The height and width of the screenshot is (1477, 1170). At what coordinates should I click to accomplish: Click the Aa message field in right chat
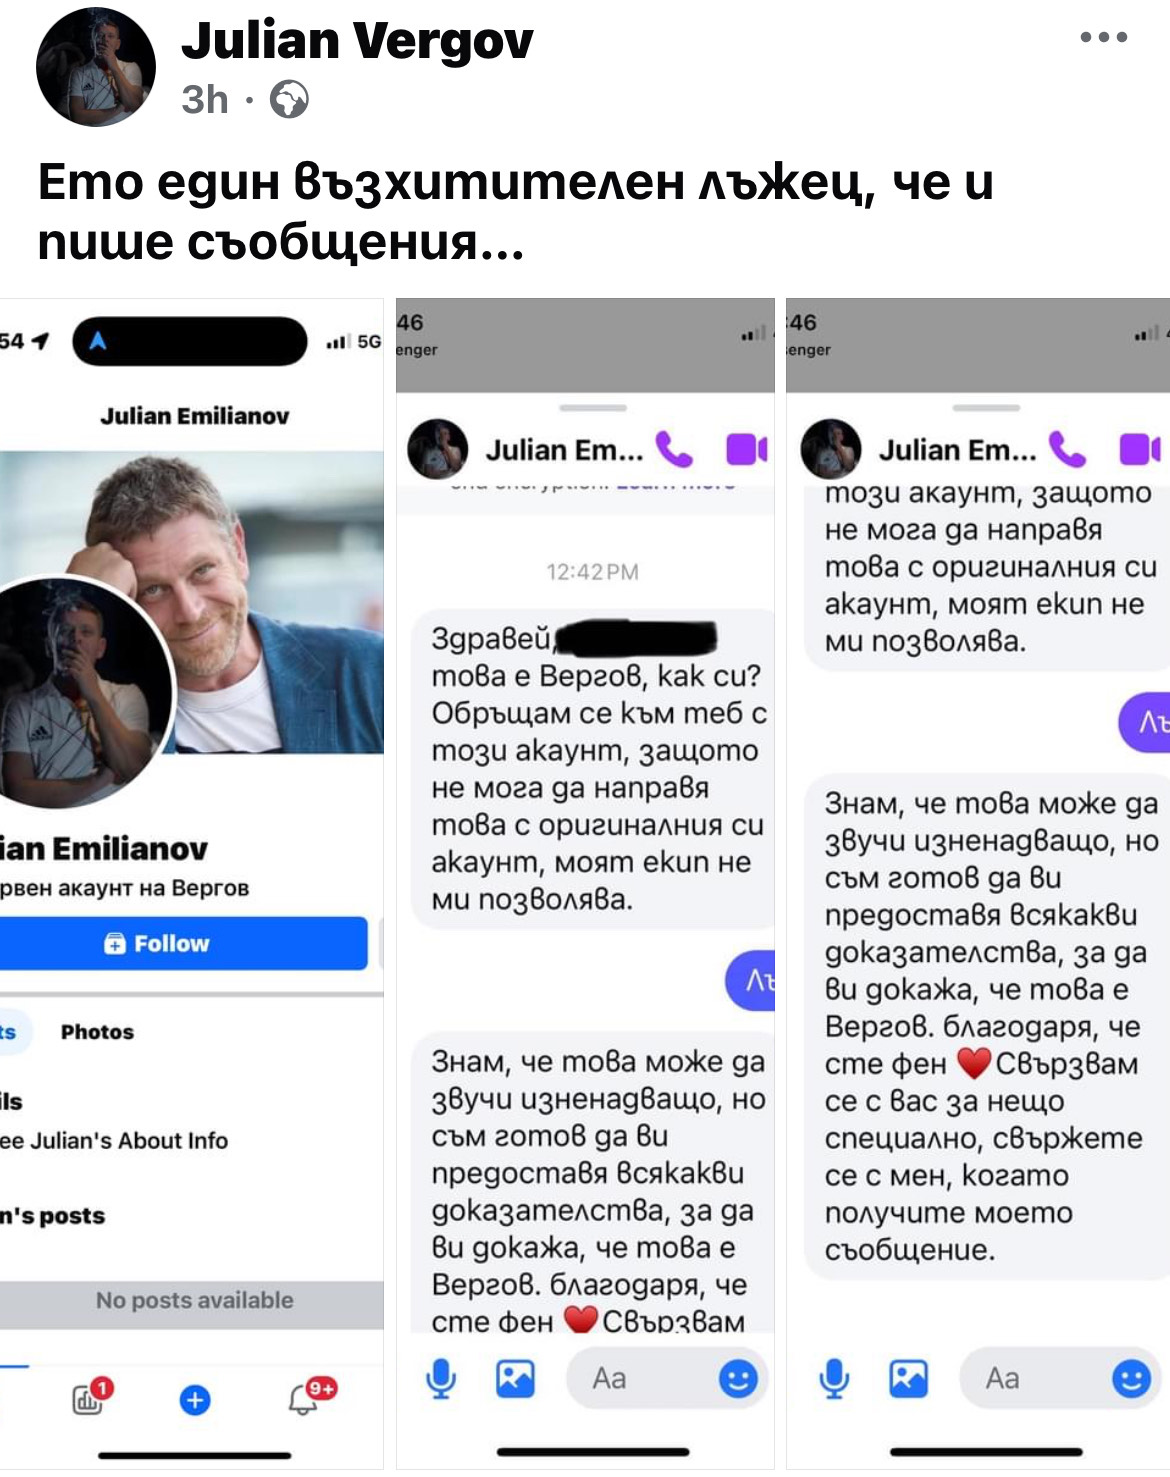pyautogui.click(x=1060, y=1379)
